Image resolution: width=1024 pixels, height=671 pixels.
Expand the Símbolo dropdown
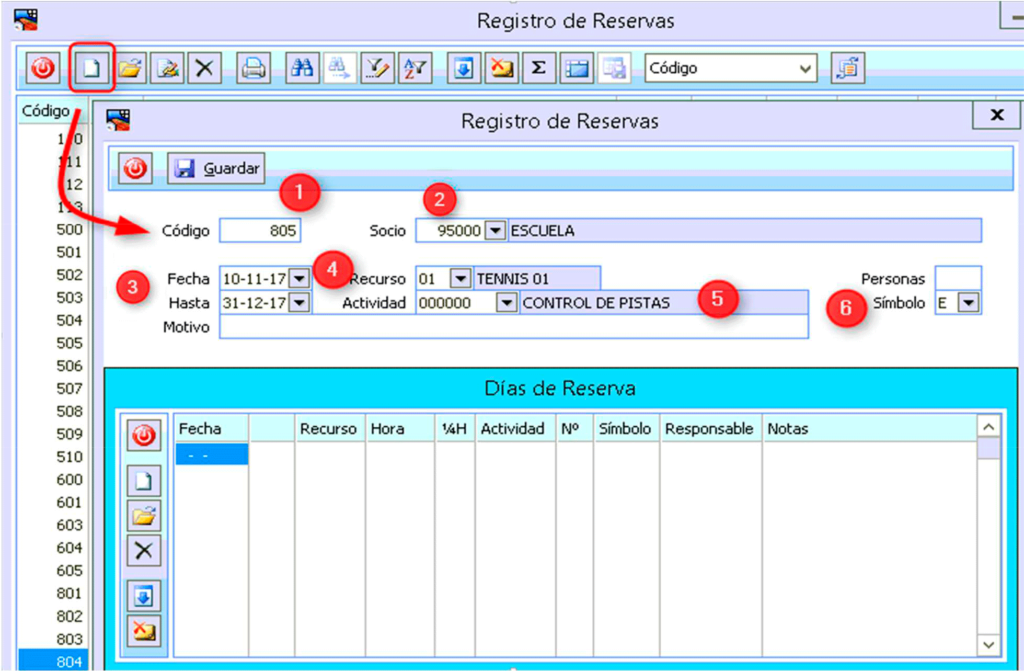[x=968, y=303]
